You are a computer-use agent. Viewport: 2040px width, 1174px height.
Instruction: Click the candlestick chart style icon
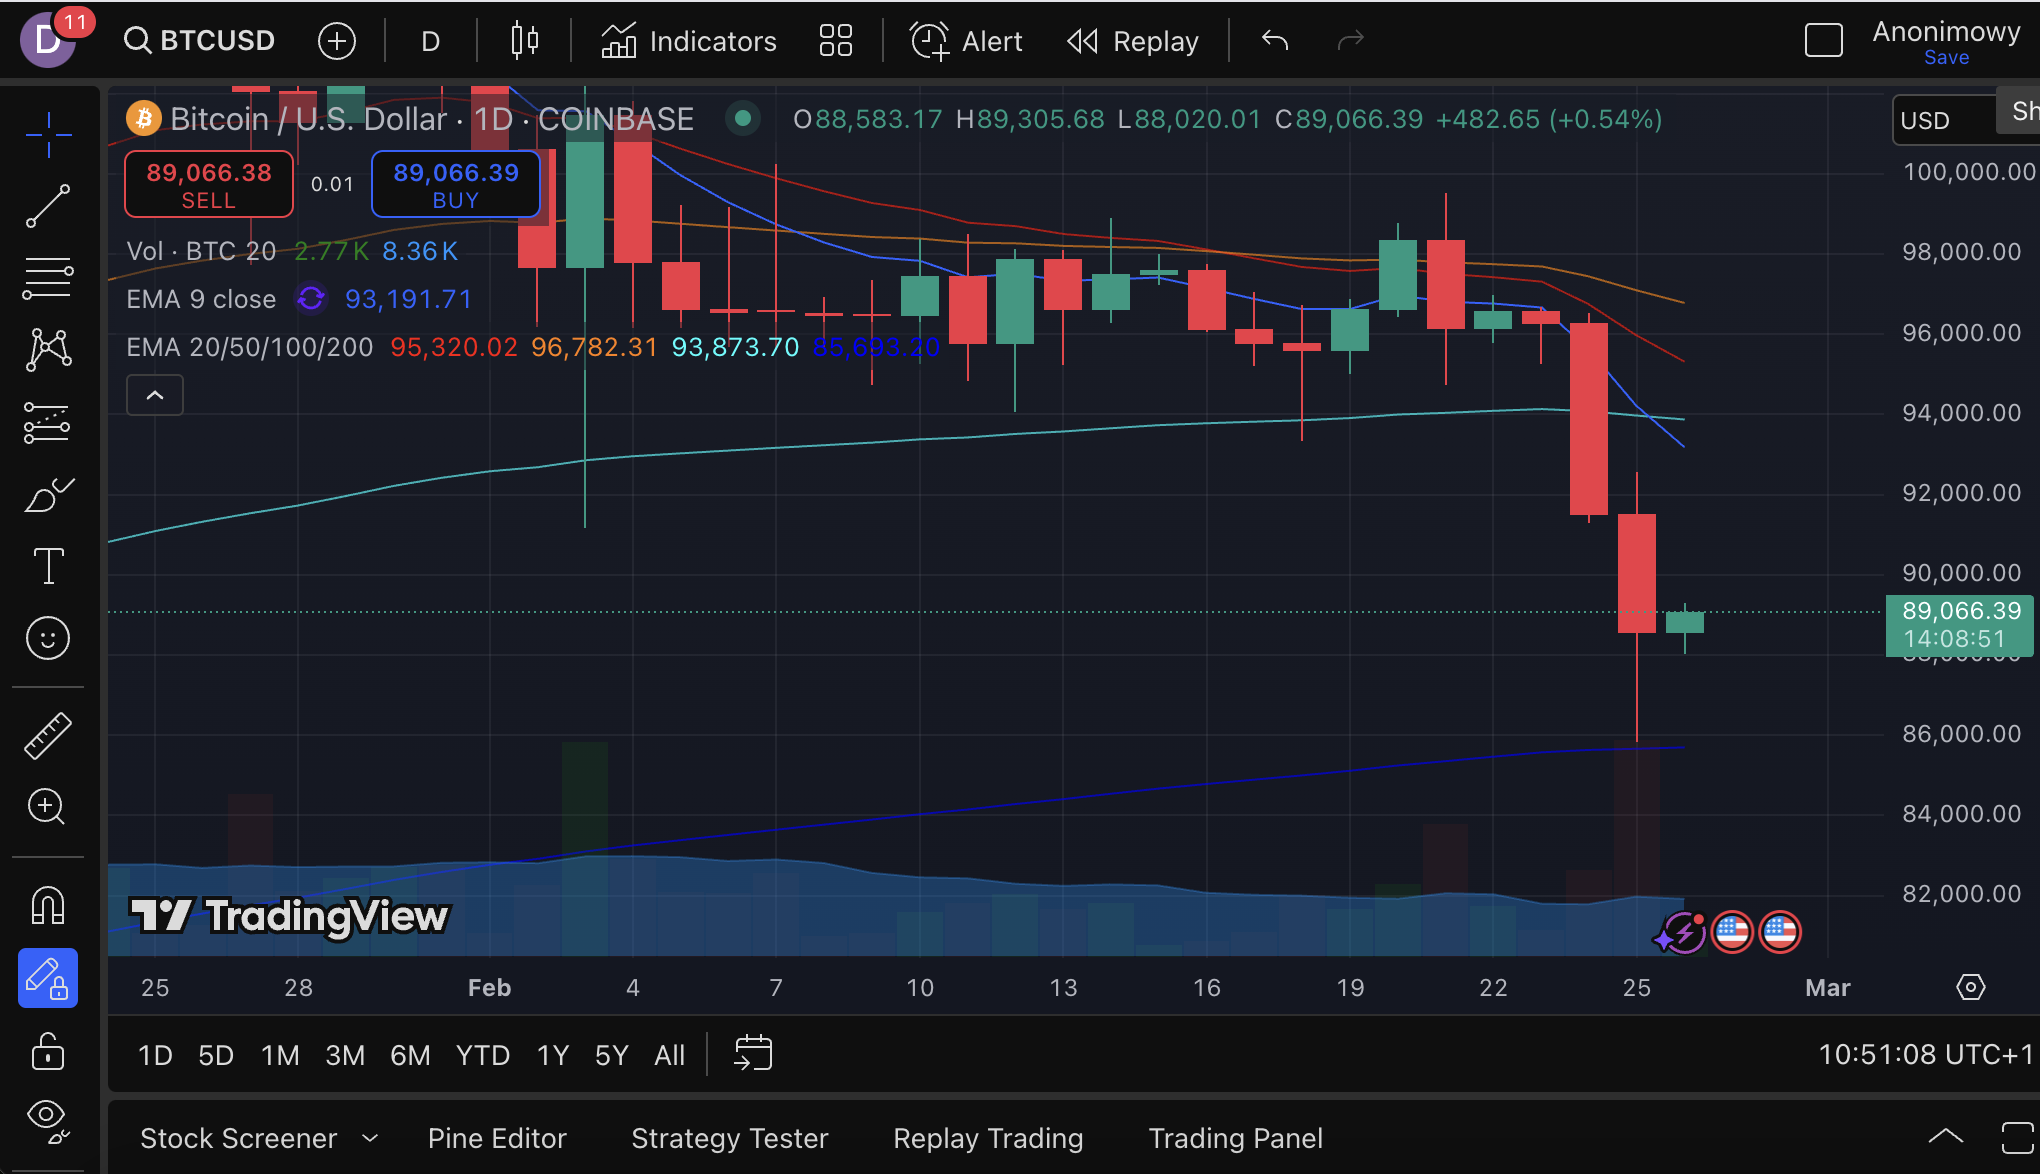click(524, 41)
